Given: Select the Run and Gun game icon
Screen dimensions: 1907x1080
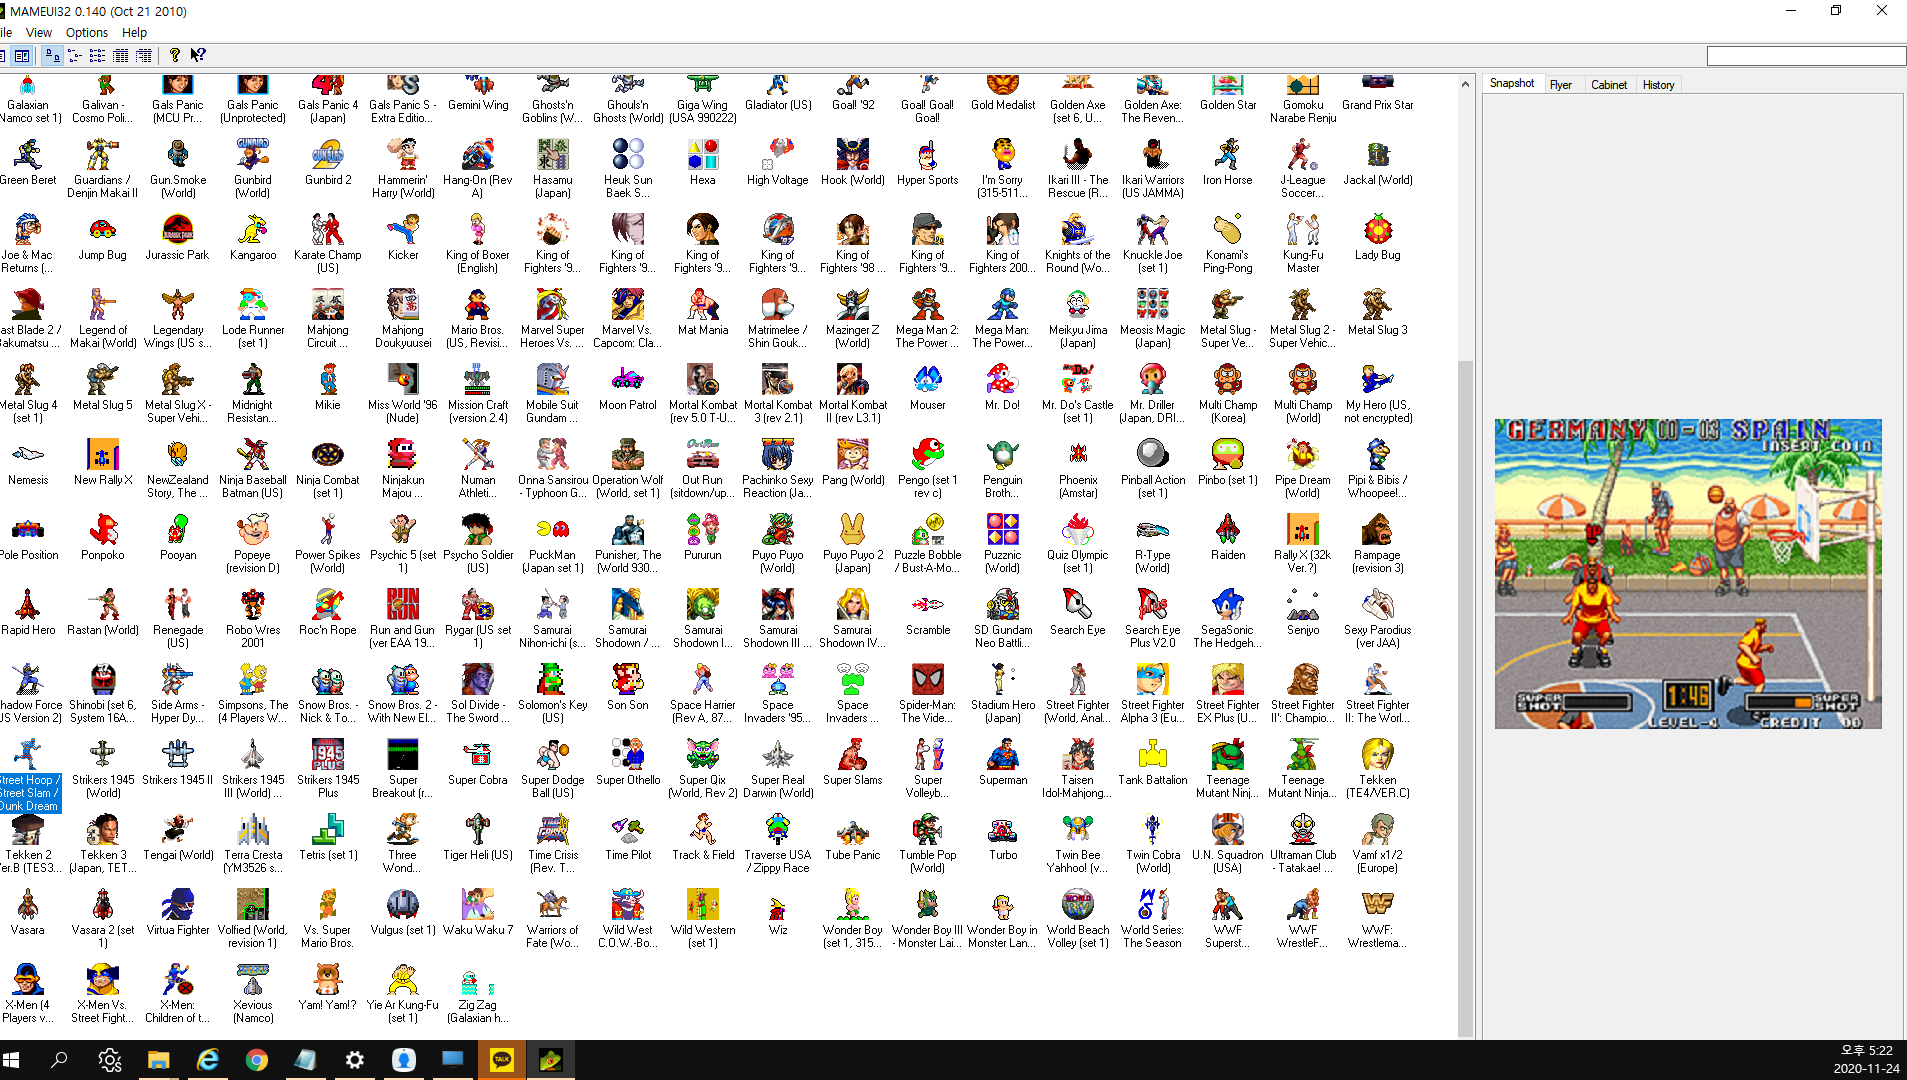Looking at the screenshot, I should [x=403, y=605].
